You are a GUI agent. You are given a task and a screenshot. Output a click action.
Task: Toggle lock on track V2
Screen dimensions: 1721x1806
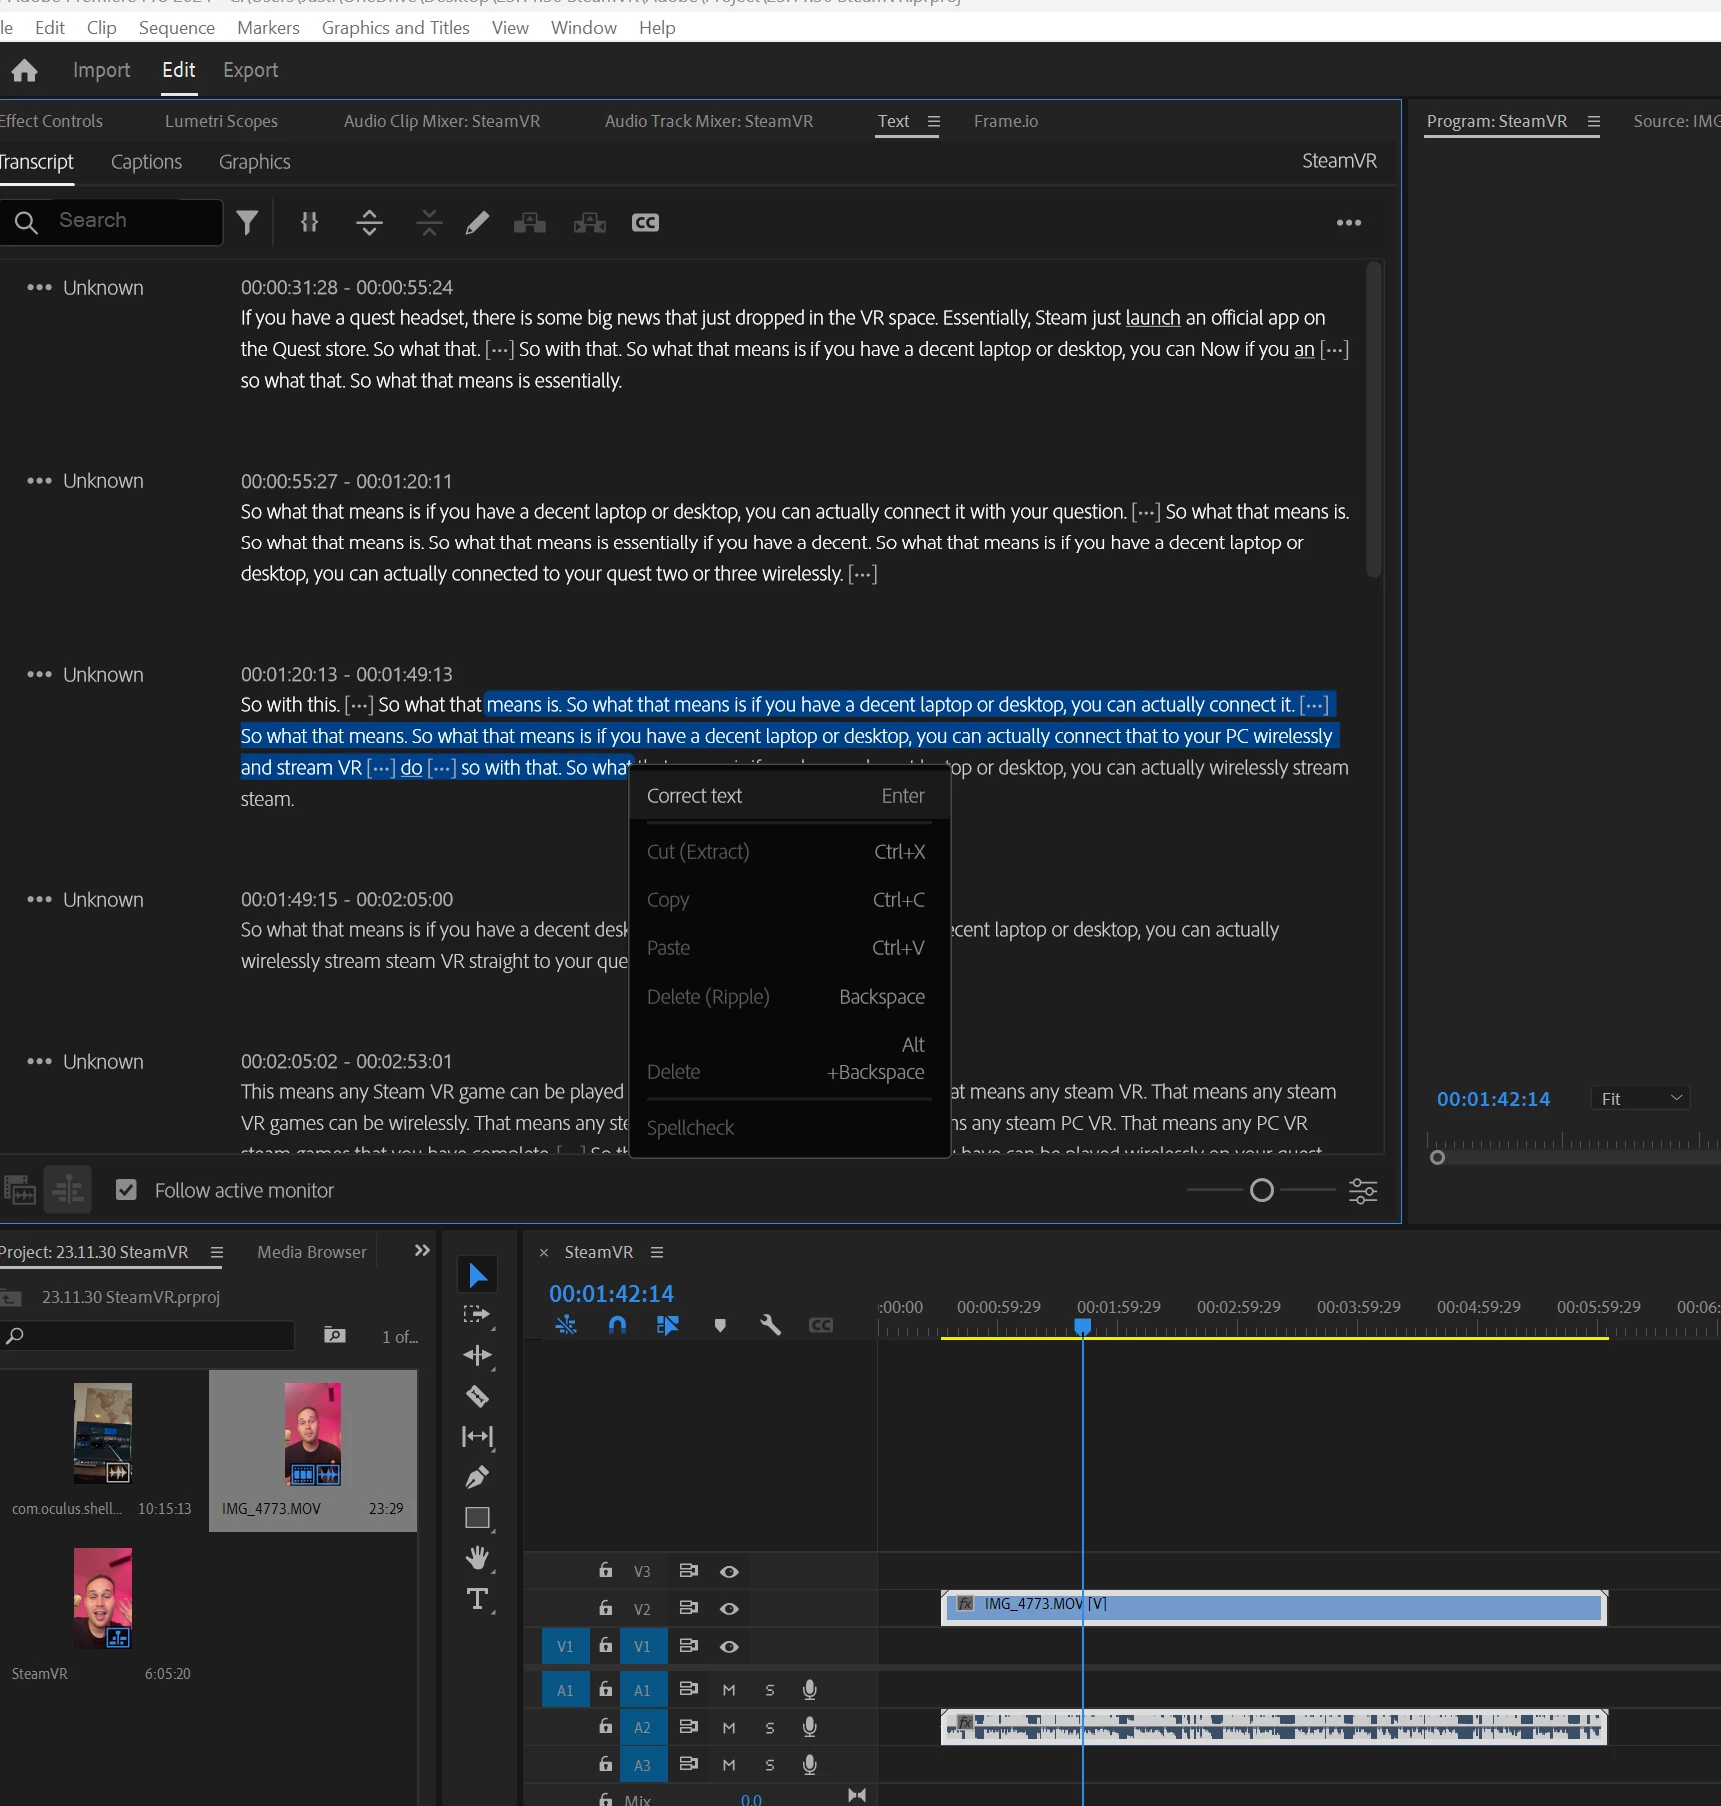pyautogui.click(x=606, y=1608)
